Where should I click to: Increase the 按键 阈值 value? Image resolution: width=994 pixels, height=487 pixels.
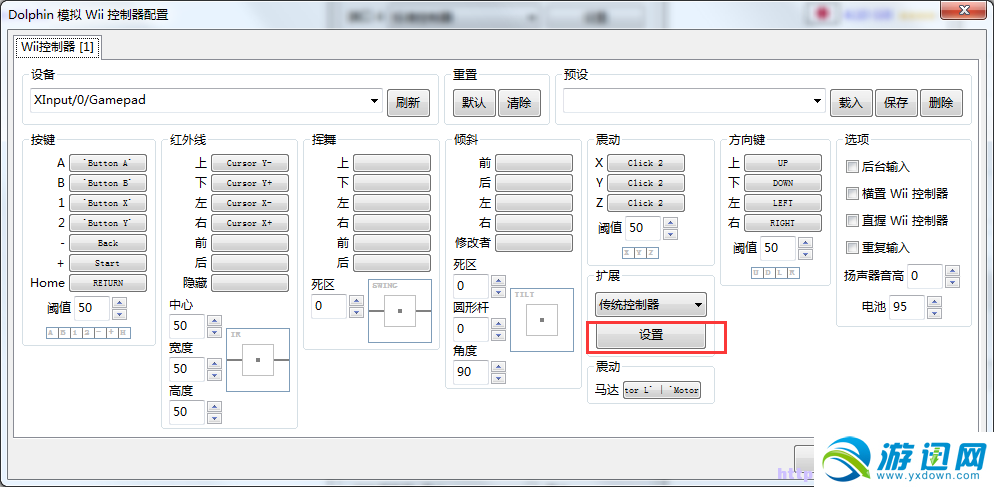coord(120,302)
